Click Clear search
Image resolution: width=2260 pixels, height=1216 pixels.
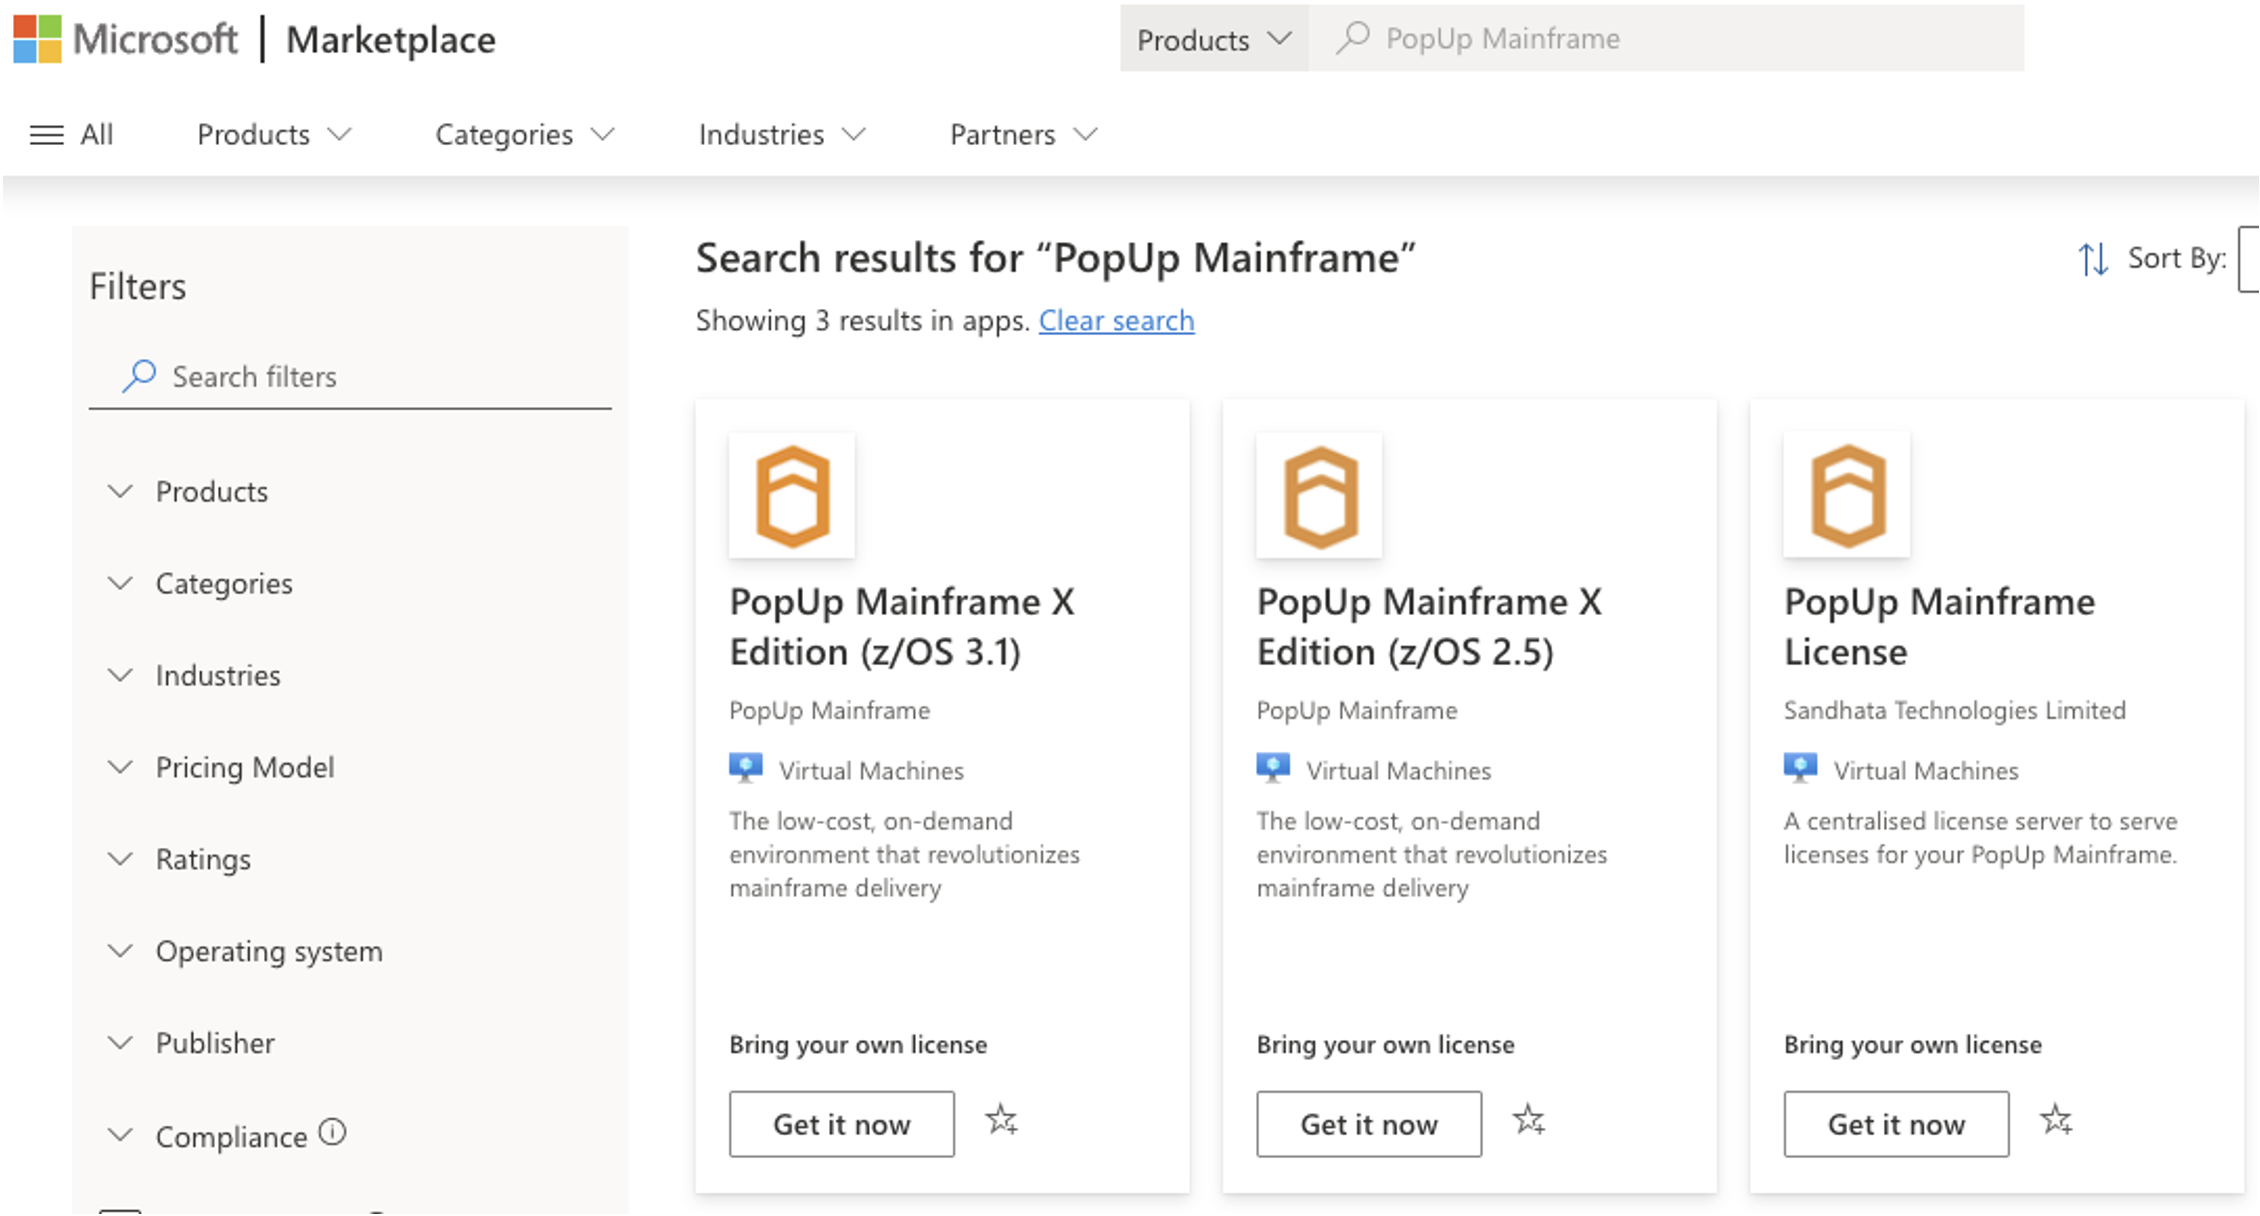(1116, 321)
